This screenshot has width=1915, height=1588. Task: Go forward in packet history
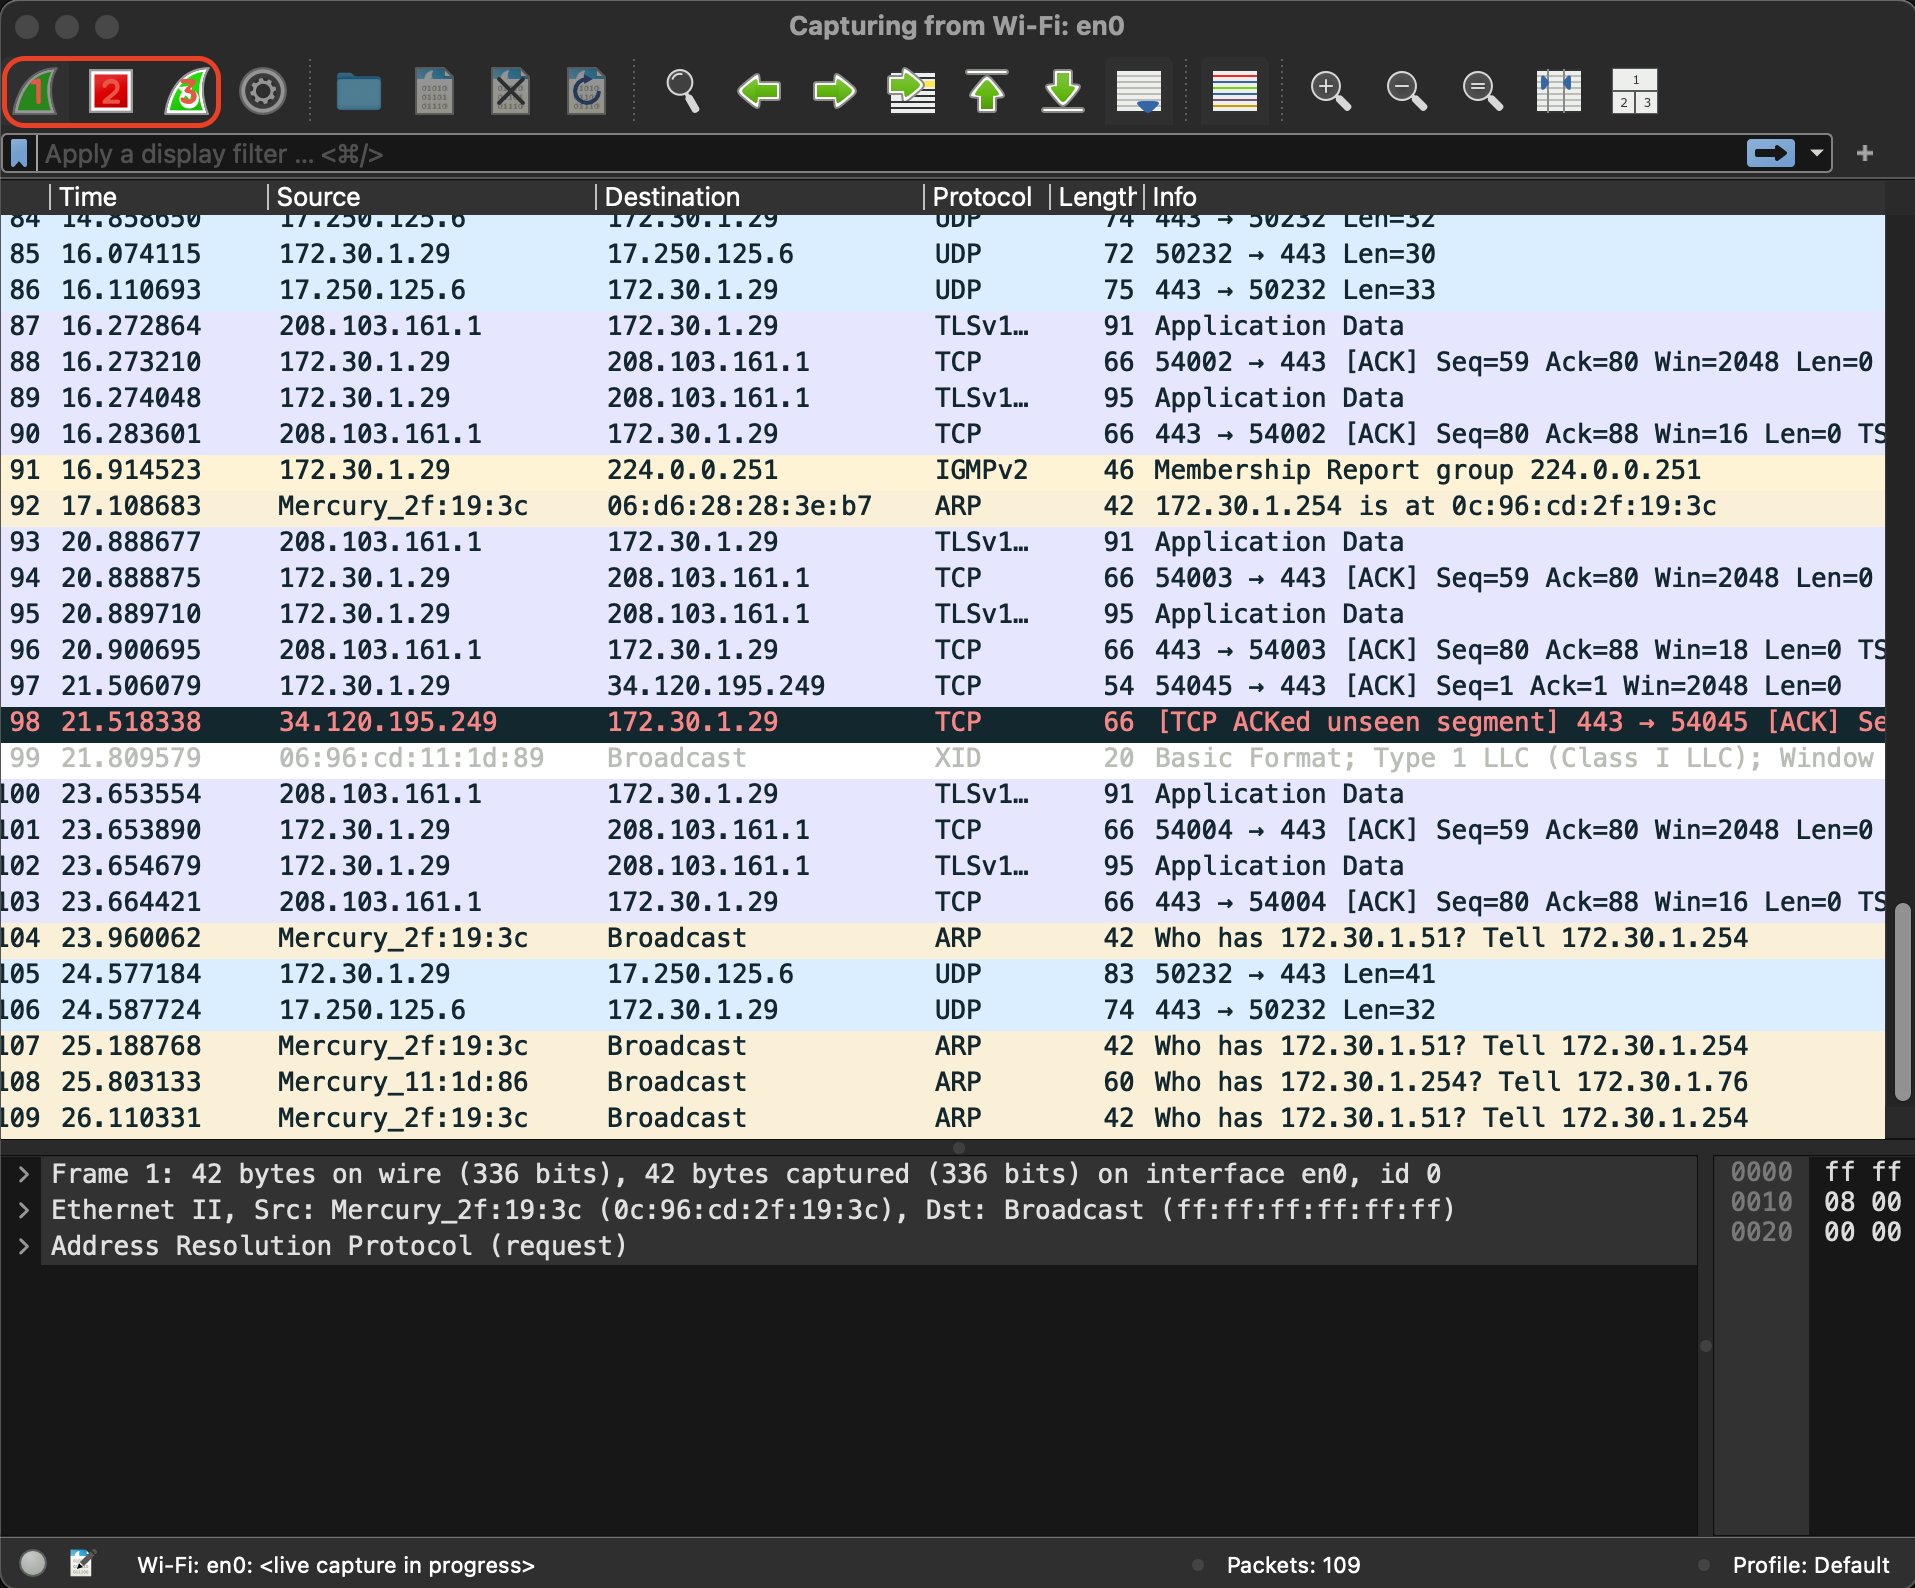pos(834,92)
